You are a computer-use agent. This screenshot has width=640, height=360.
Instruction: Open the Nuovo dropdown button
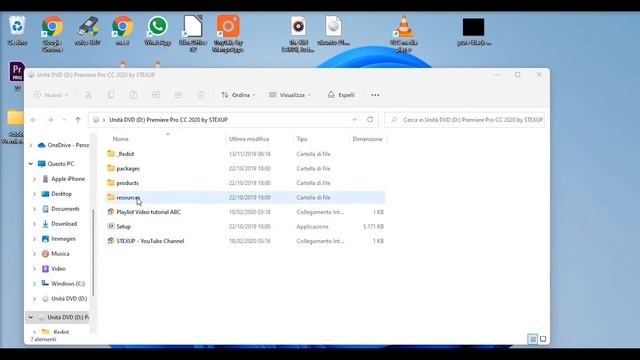pyautogui.click(x=51, y=95)
